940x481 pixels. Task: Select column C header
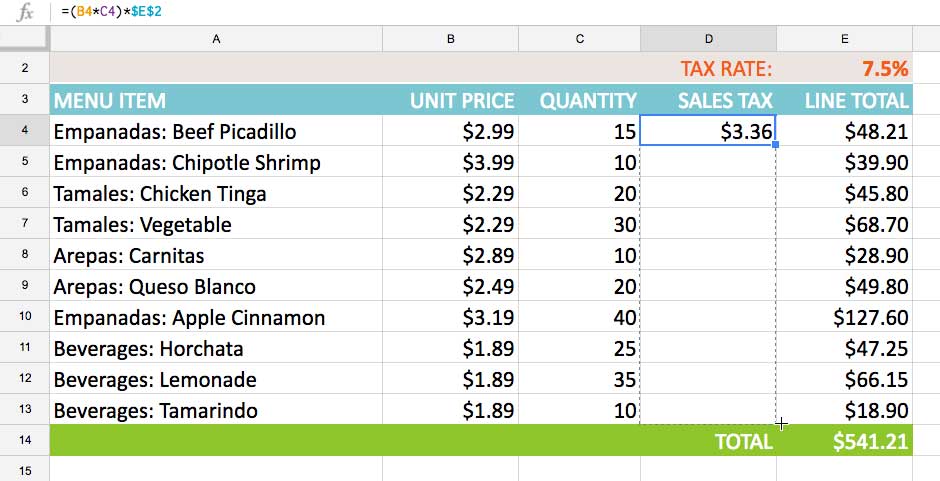click(x=580, y=39)
